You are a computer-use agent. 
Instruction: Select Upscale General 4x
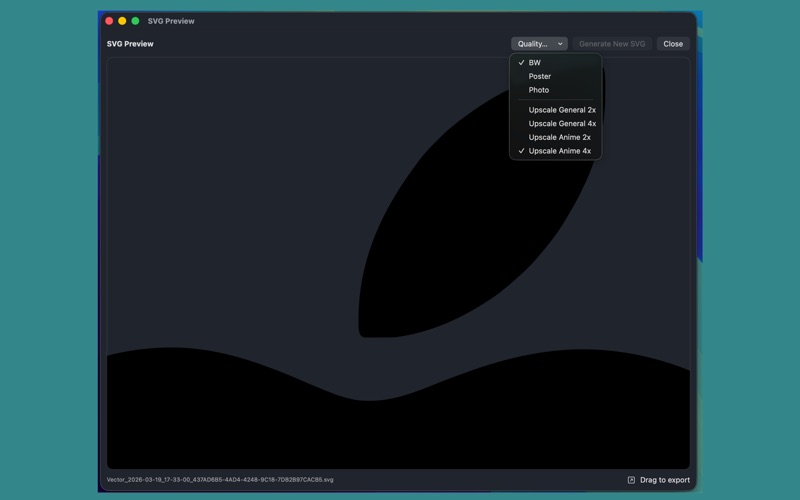coord(555,124)
